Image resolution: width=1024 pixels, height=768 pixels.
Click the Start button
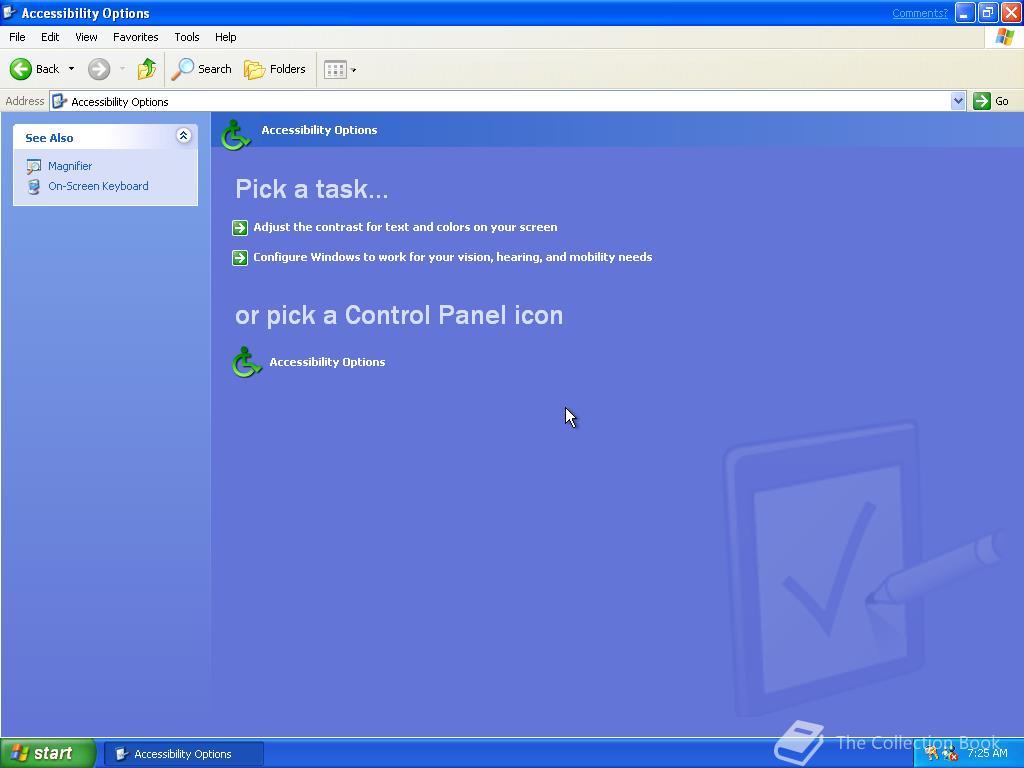(x=48, y=754)
